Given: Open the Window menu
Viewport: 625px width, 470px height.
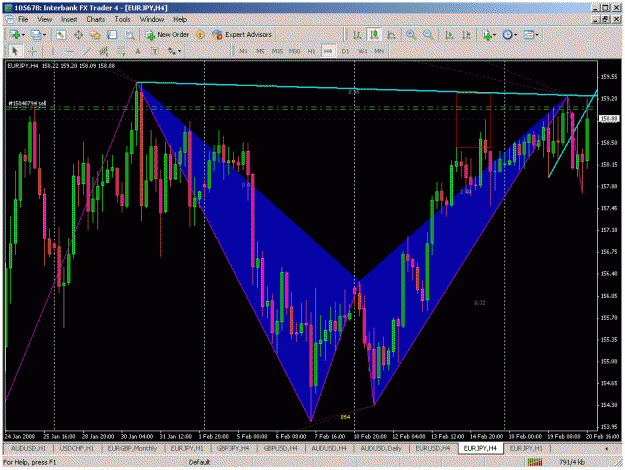Looking at the screenshot, I should click(x=152, y=20).
